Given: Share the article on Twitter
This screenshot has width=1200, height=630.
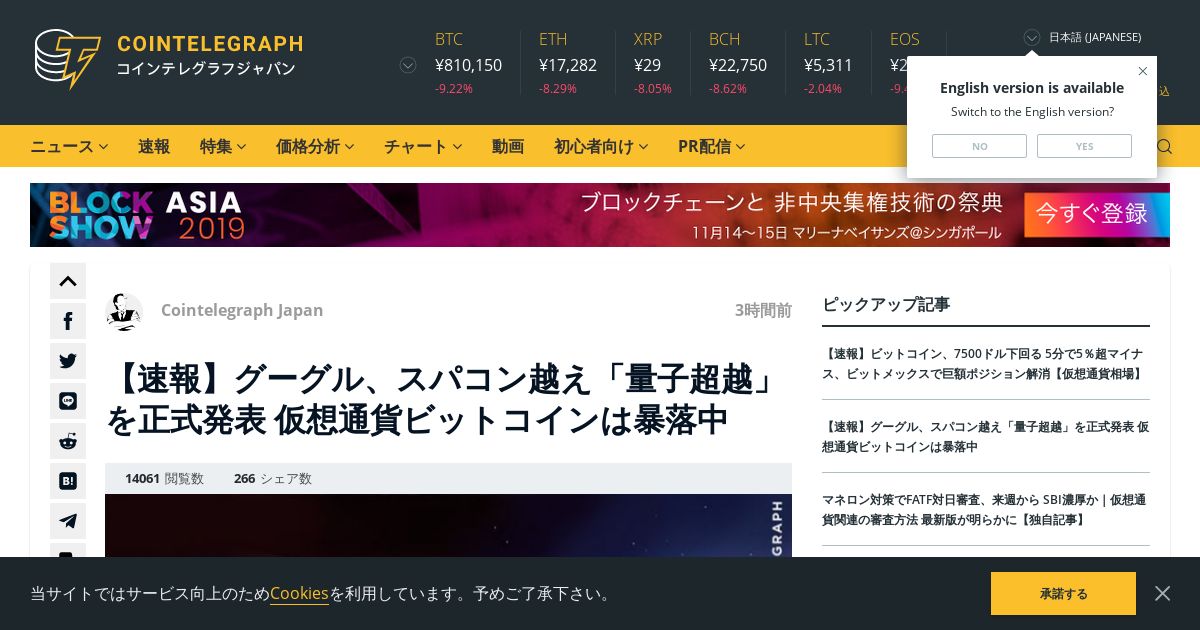Looking at the screenshot, I should 68,361.
